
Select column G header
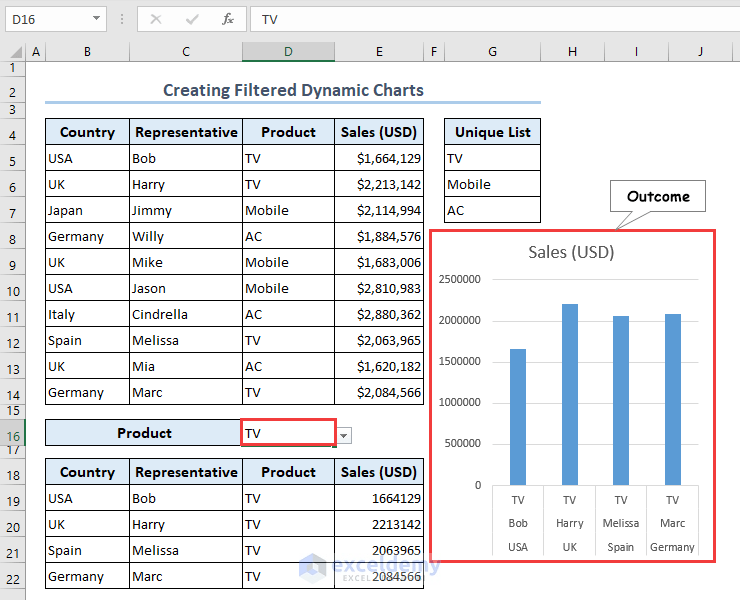(x=493, y=51)
